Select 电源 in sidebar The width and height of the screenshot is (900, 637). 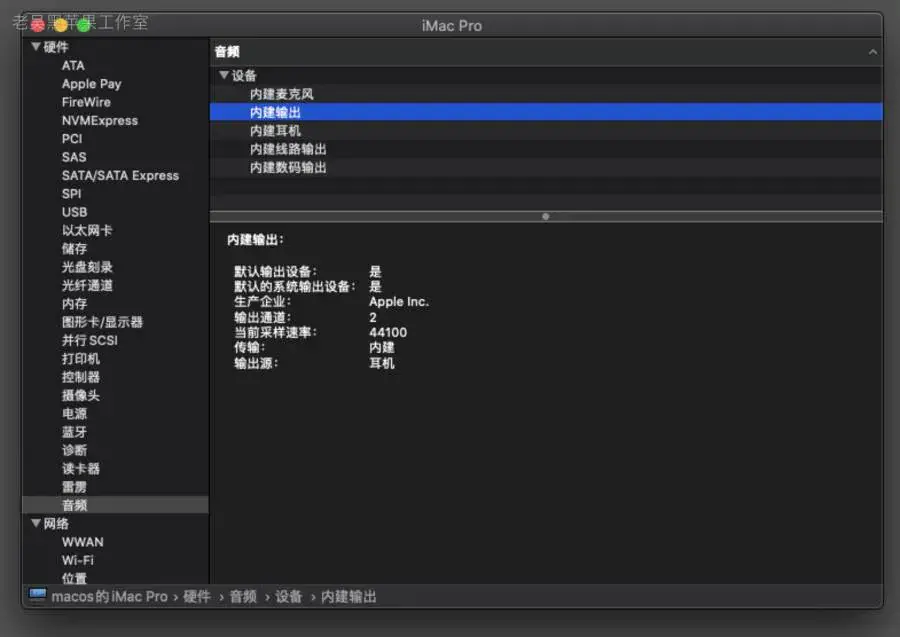coord(74,414)
